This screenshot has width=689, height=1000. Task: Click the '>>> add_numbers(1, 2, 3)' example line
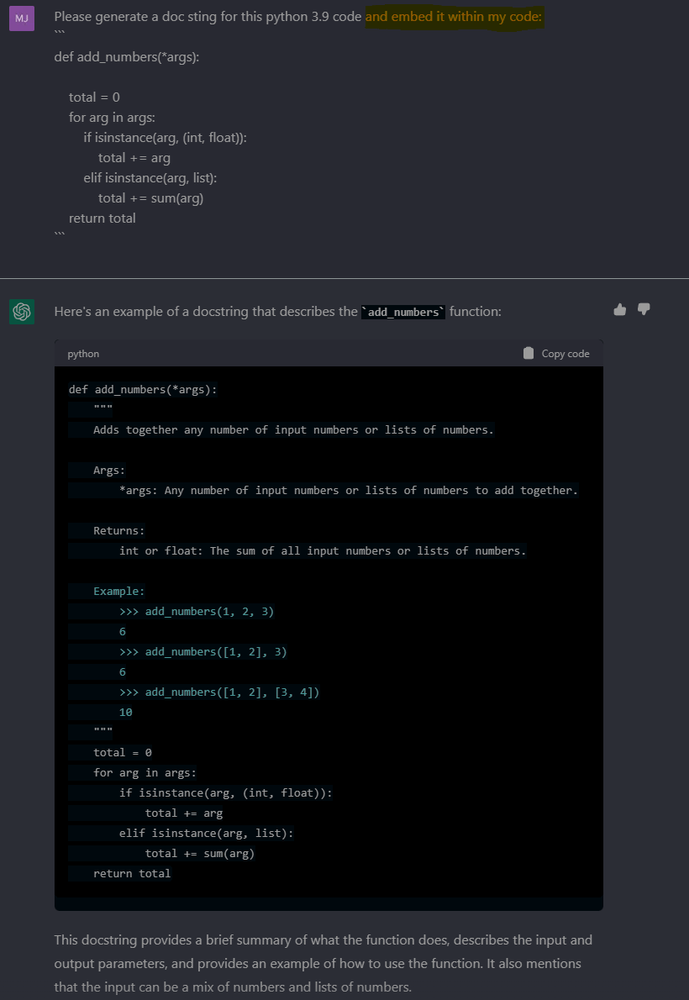tap(196, 612)
